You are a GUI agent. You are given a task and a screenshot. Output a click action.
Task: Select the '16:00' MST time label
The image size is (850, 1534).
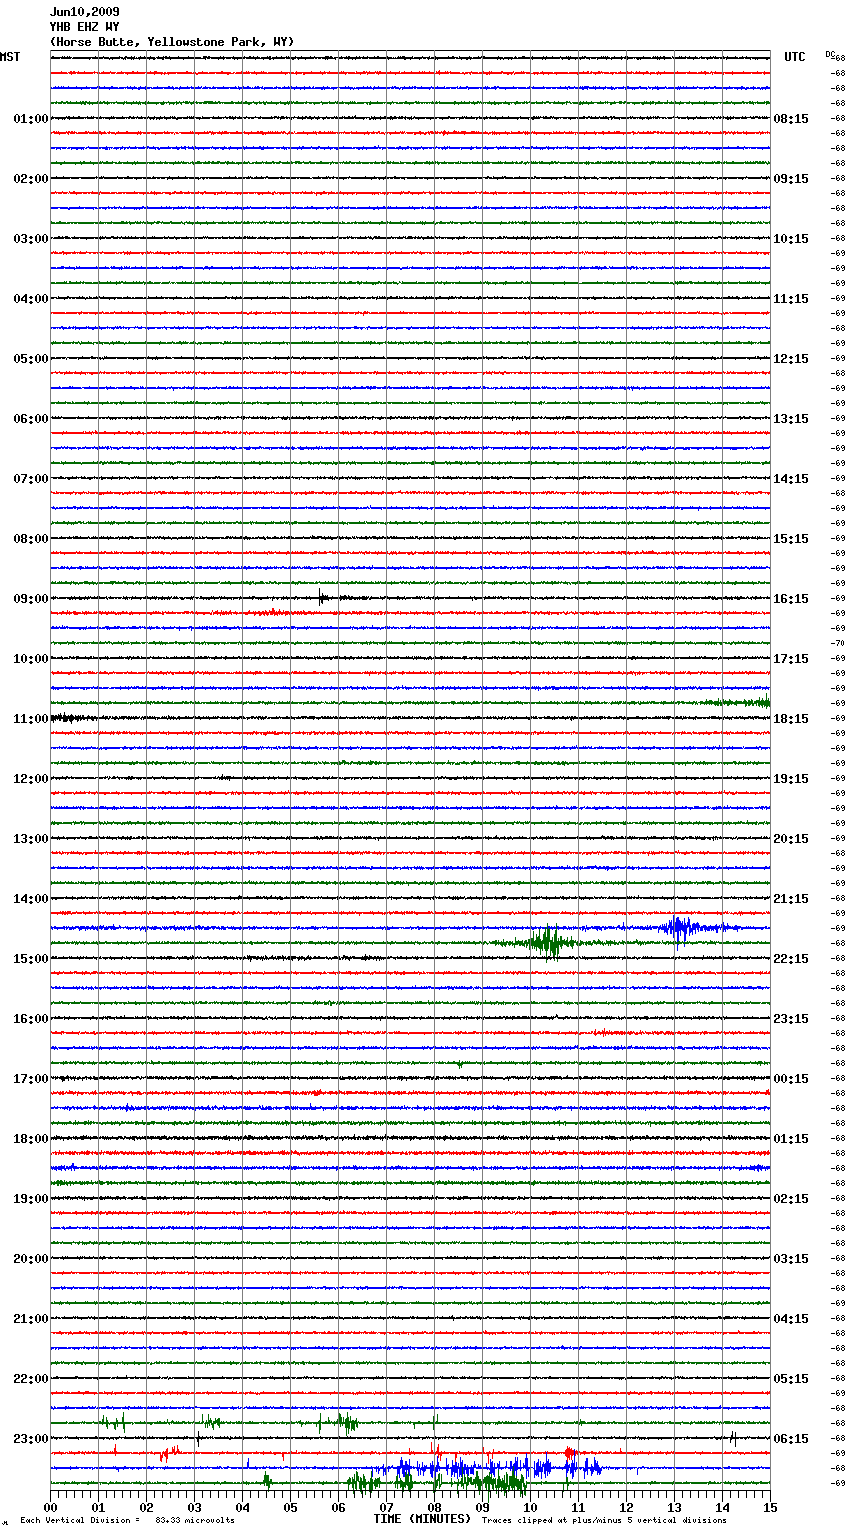pos(31,1019)
